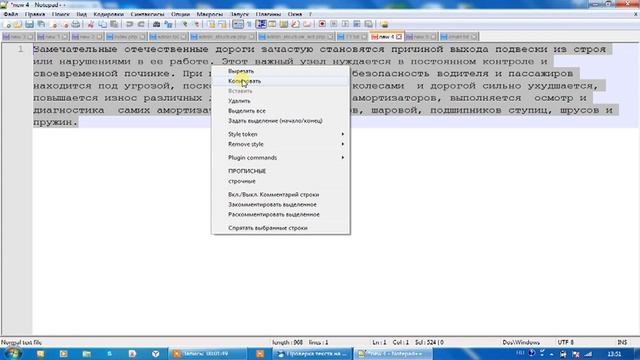Click the UTF-8 encoding status entry
This screenshot has width=640, height=360.
click(566, 342)
